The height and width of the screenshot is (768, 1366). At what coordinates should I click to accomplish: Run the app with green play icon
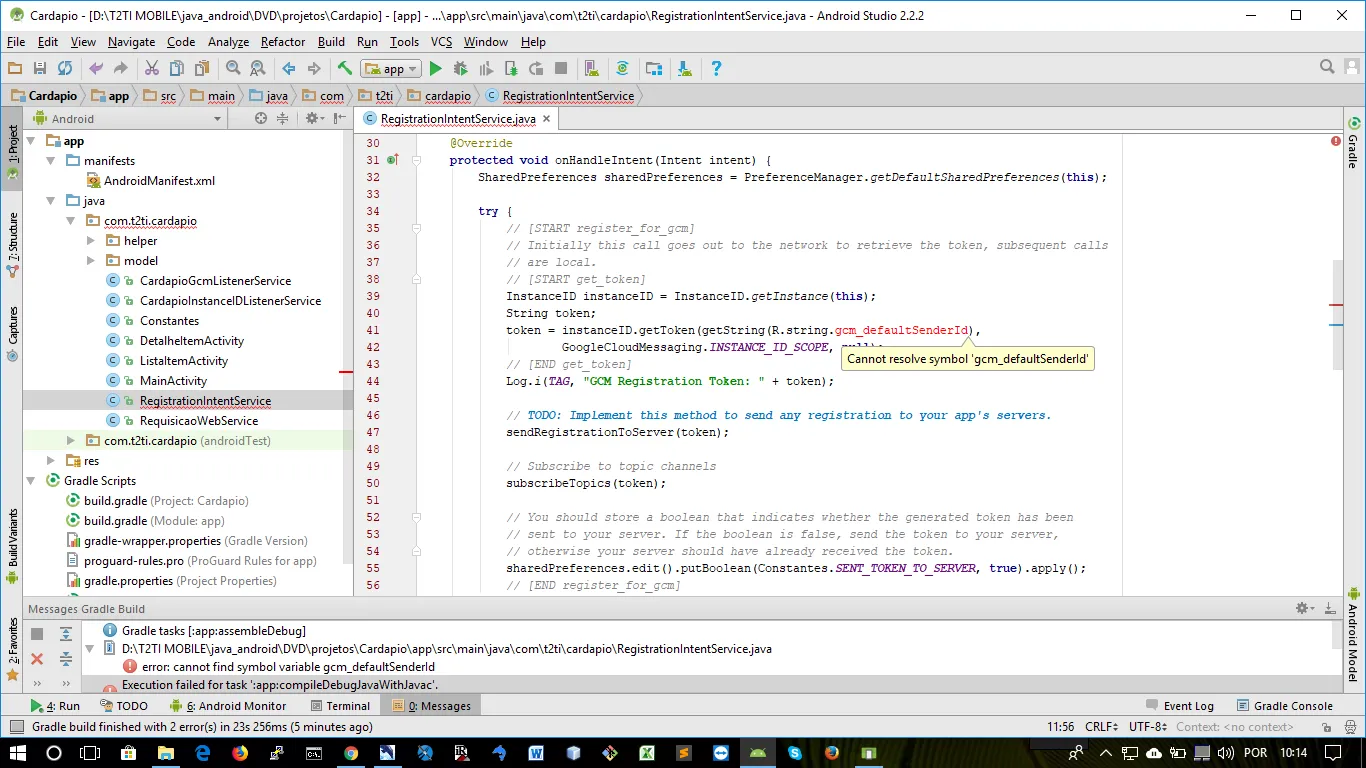(x=435, y=69)
